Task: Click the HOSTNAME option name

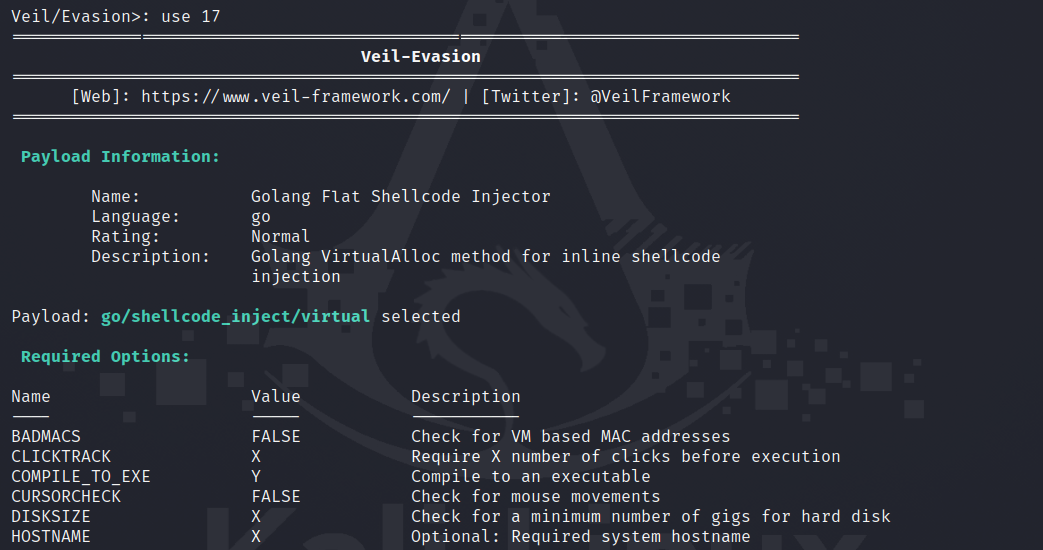Action: [x=51, y=537]
